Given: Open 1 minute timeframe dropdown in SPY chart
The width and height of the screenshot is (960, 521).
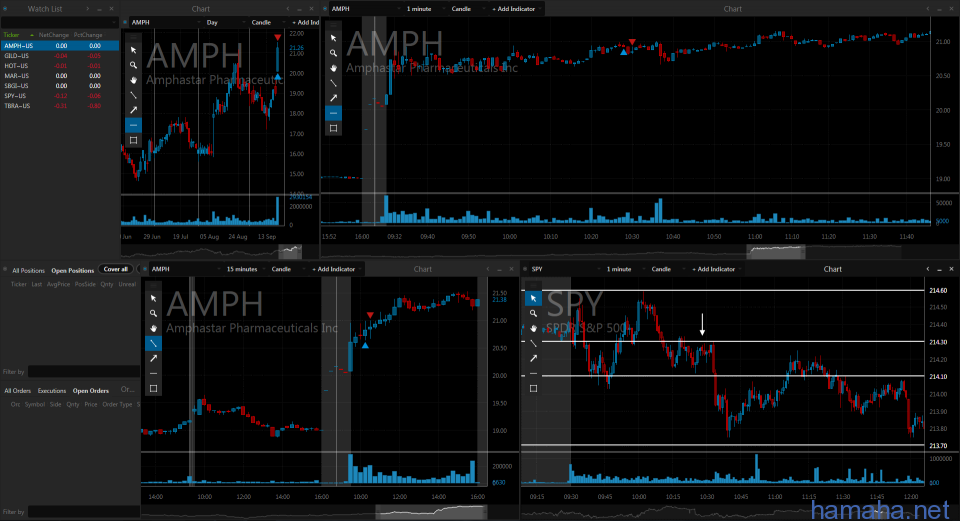Looking at the screenshot, I should tap(624, 269).
